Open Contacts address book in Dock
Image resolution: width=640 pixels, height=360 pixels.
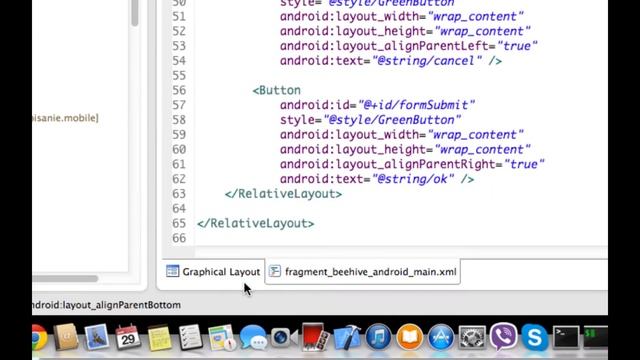point(66,337)
